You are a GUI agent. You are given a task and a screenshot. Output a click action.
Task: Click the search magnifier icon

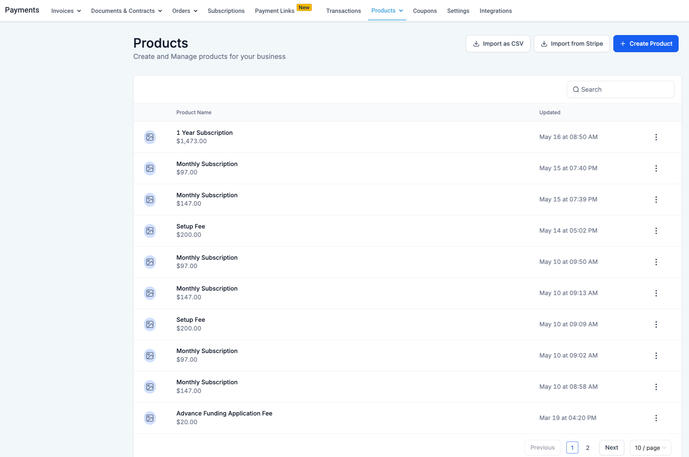(x=576, y=90)
